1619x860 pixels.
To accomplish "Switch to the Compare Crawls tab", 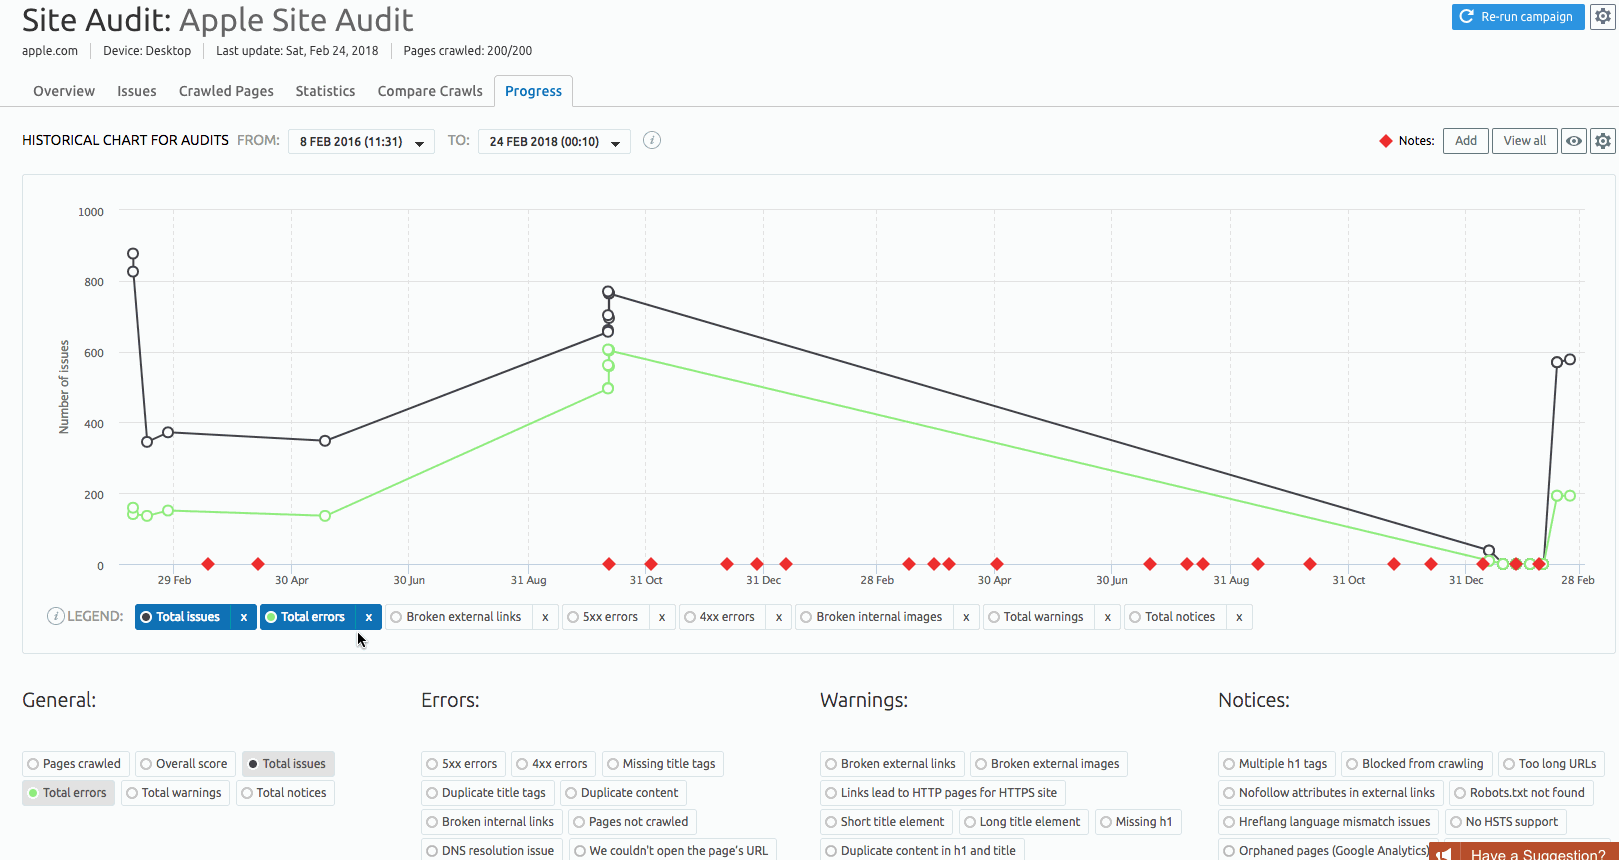I will point(430,91).
